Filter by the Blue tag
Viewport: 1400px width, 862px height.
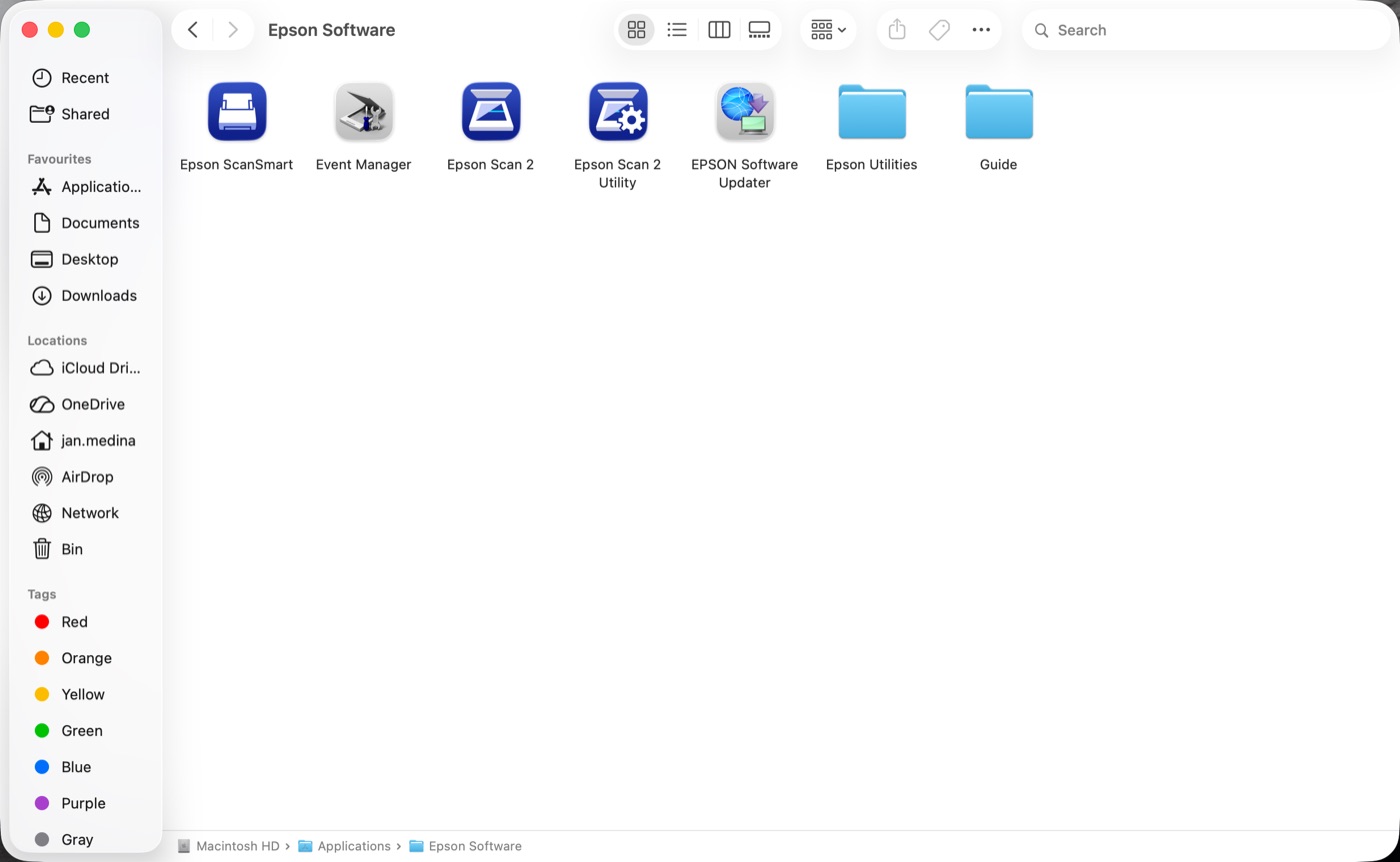click(86, 767)
